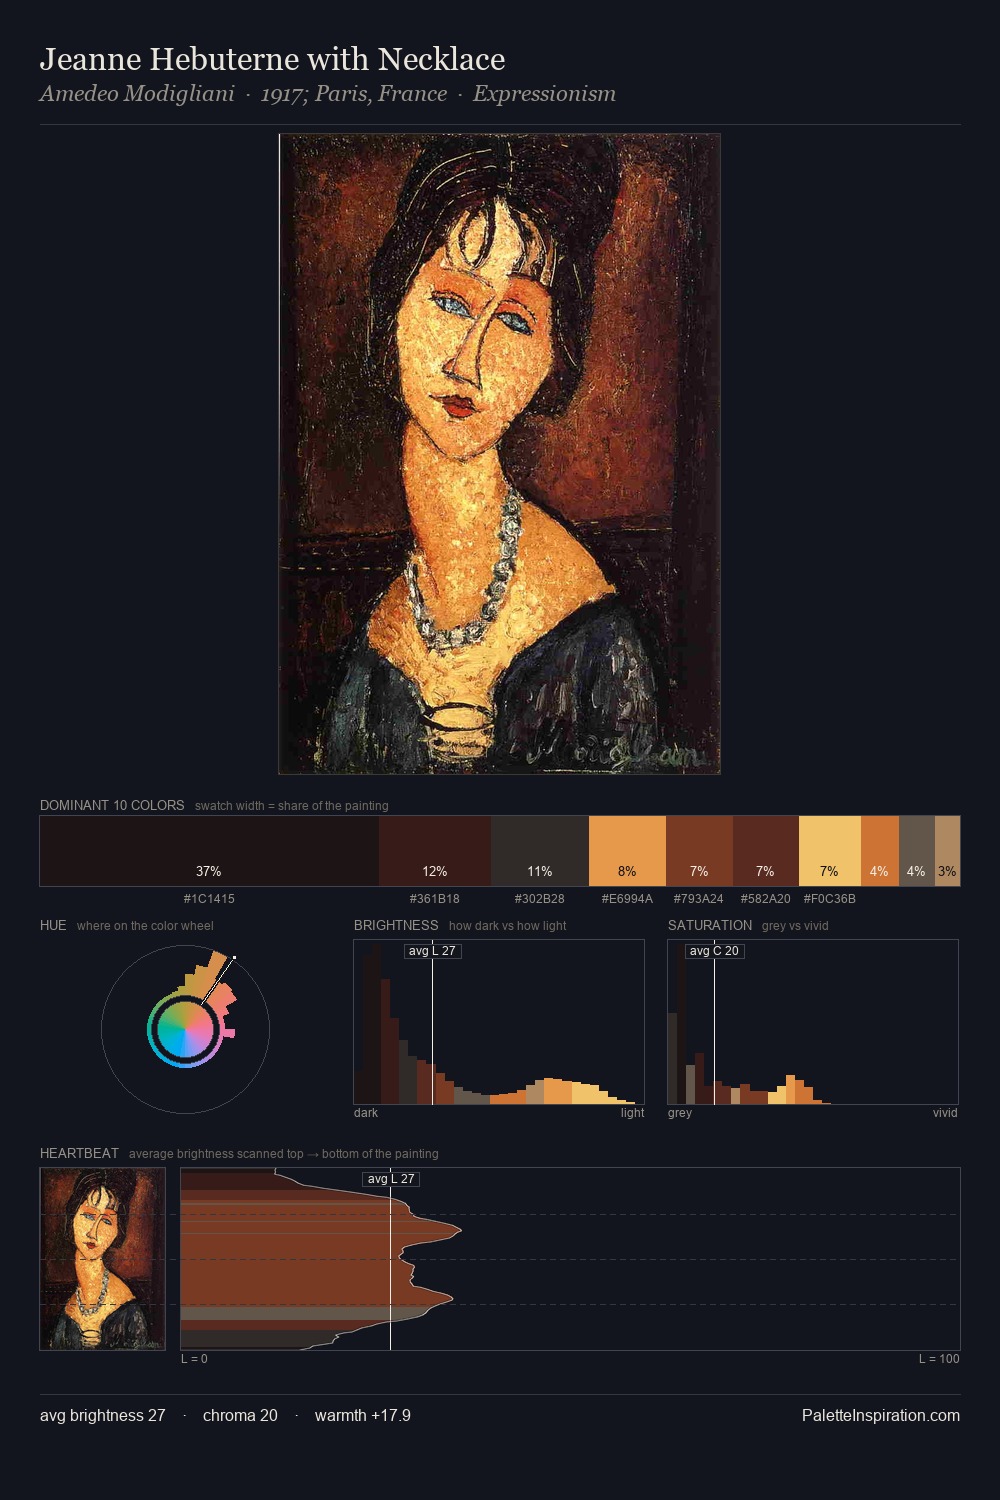Click avg L 27 label in the brightness histogram
Screen dimensions: 1000x1500
click(432, 951)
